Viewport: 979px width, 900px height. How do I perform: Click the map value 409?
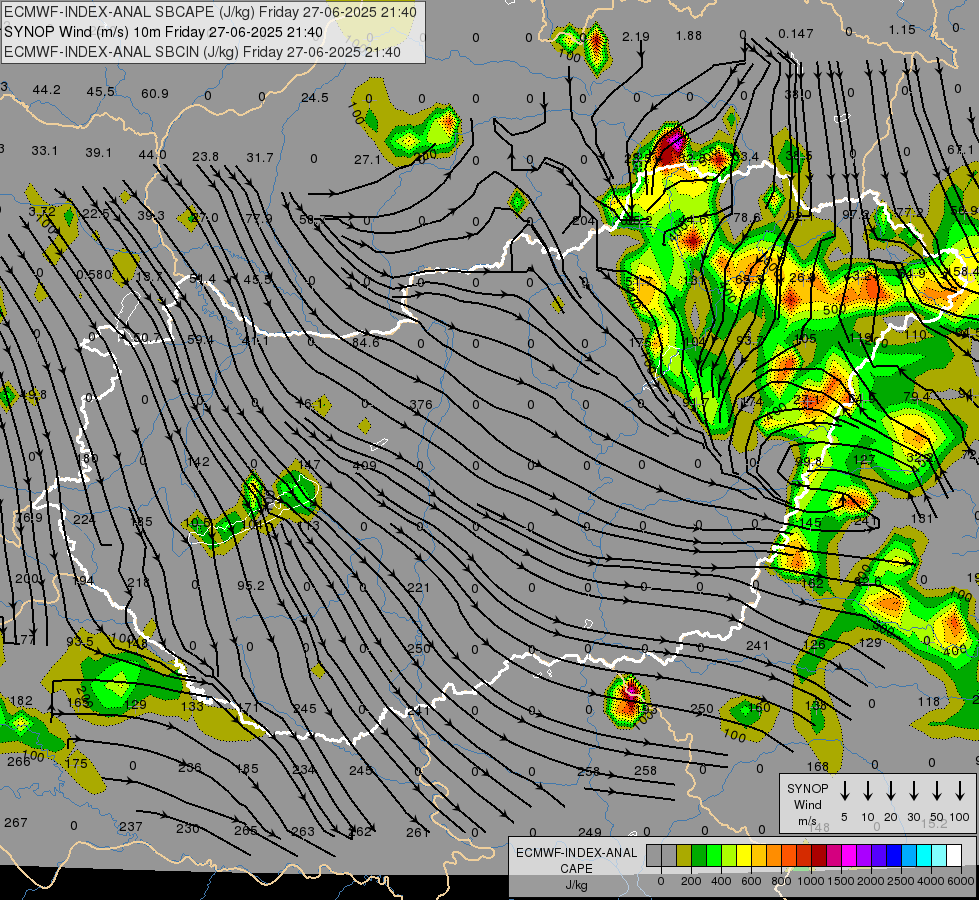coord(365,465)
